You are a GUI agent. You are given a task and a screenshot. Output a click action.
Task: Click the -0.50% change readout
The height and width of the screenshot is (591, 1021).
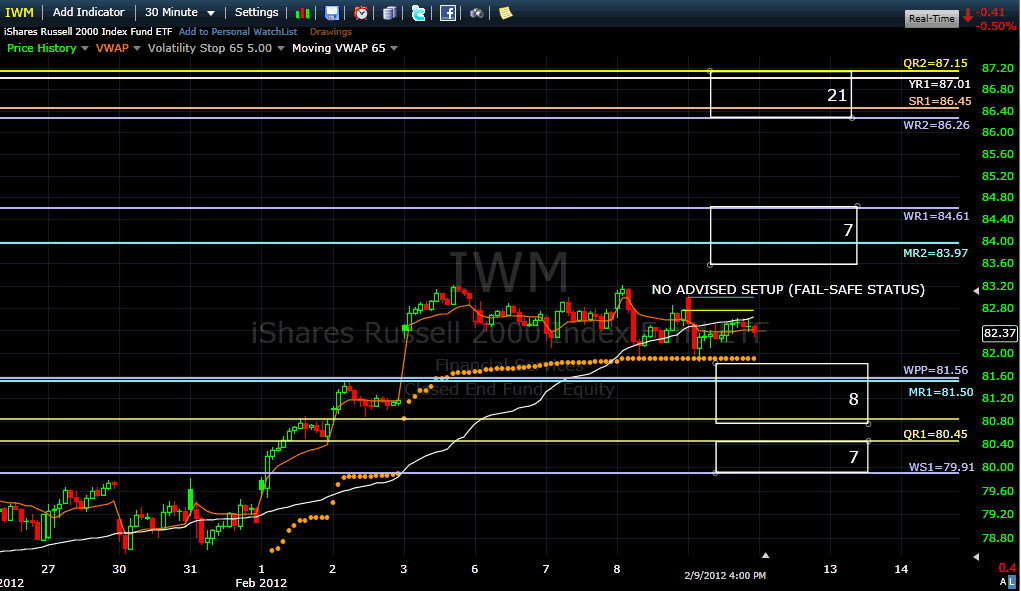coord(996,27)
